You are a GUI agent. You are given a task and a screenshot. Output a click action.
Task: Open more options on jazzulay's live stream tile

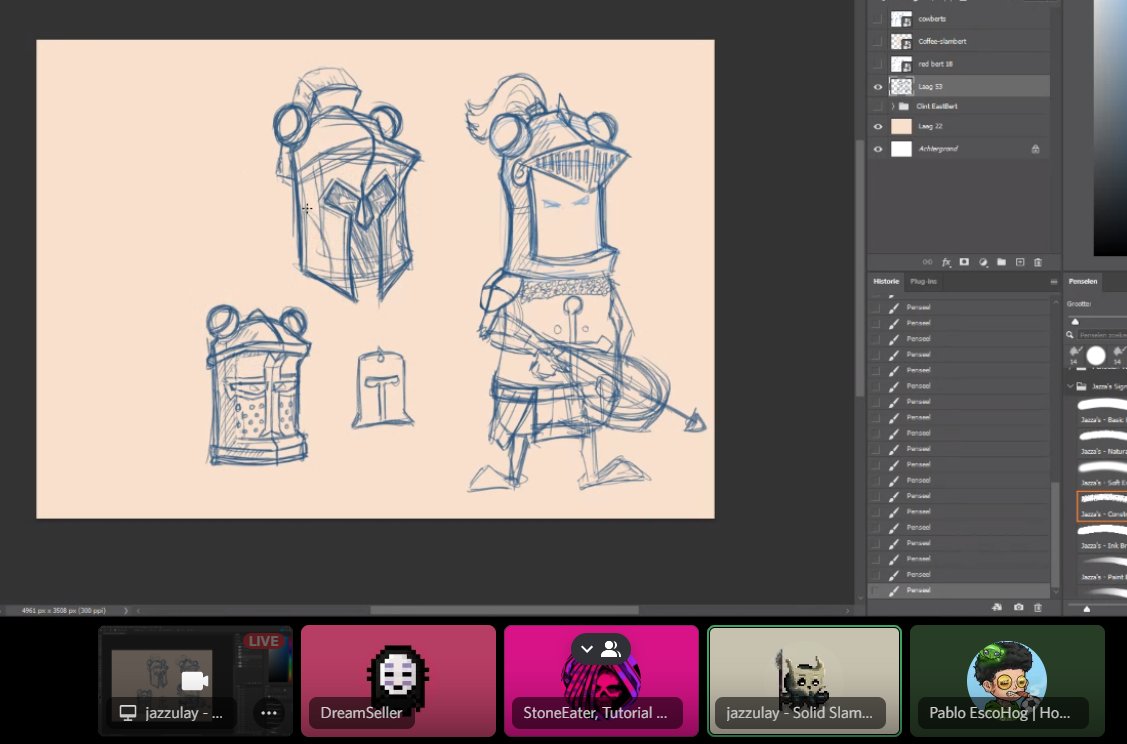[269, 713]
